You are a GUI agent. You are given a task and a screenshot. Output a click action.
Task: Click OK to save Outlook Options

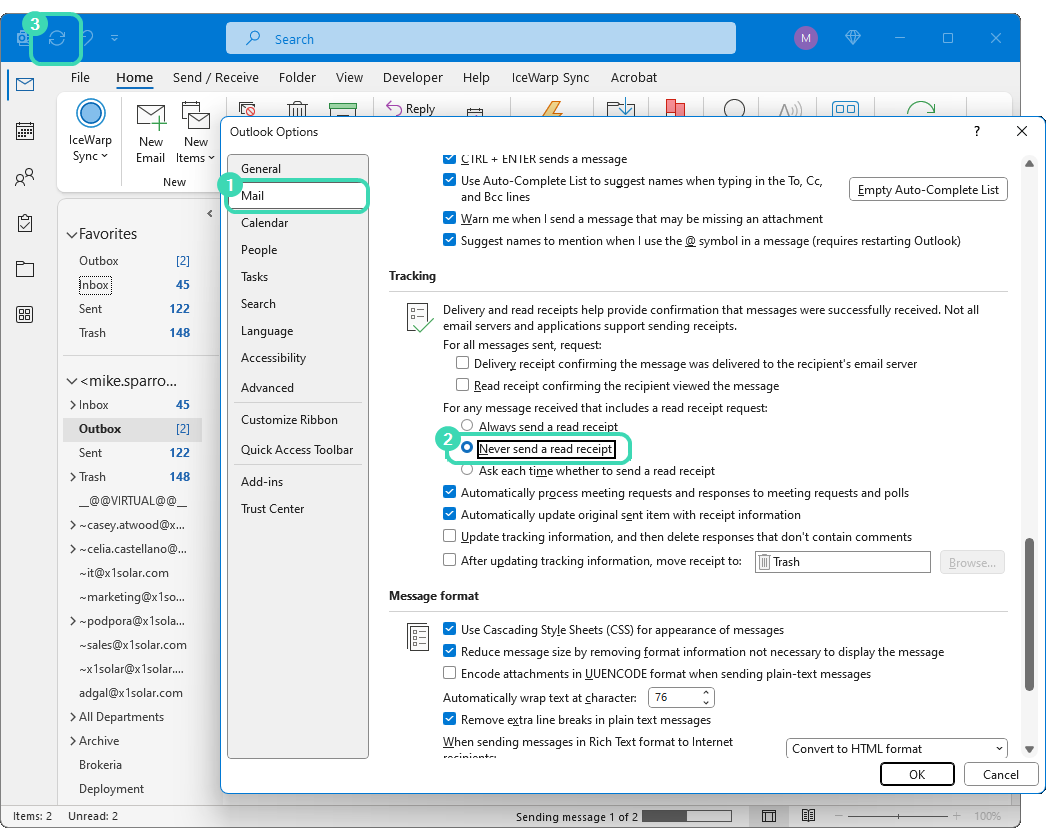pos(916,774)
